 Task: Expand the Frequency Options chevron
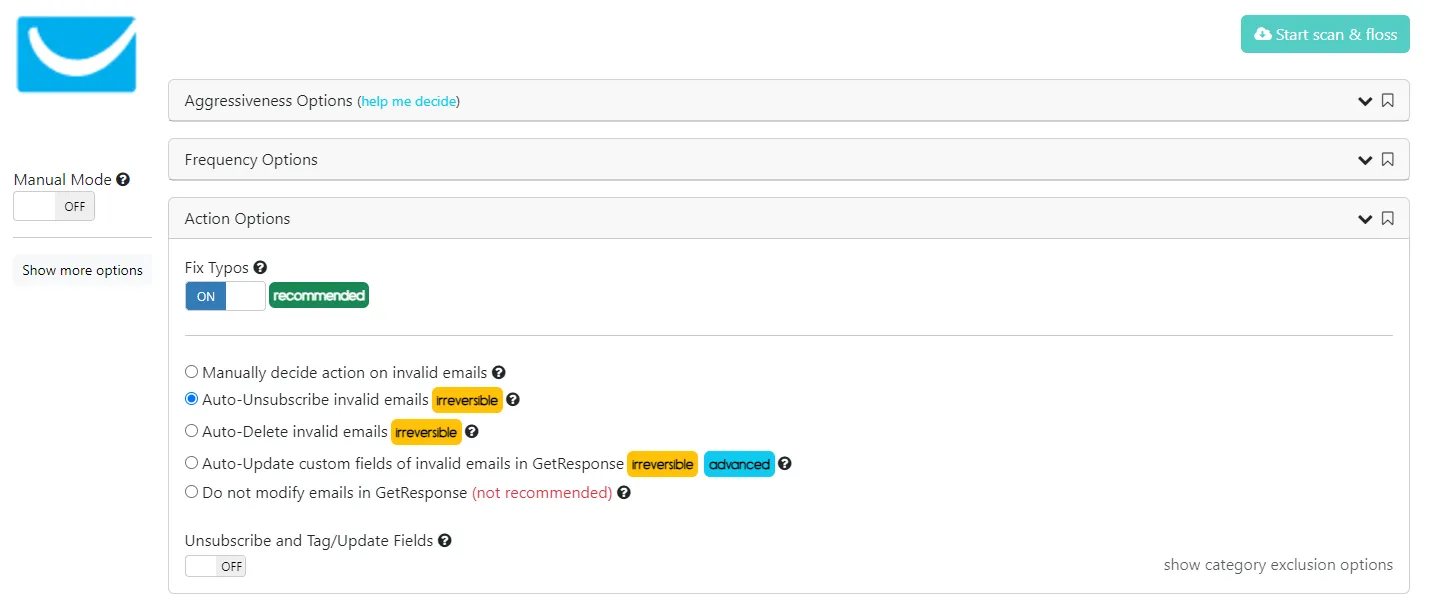click(x=1365, y=160)
